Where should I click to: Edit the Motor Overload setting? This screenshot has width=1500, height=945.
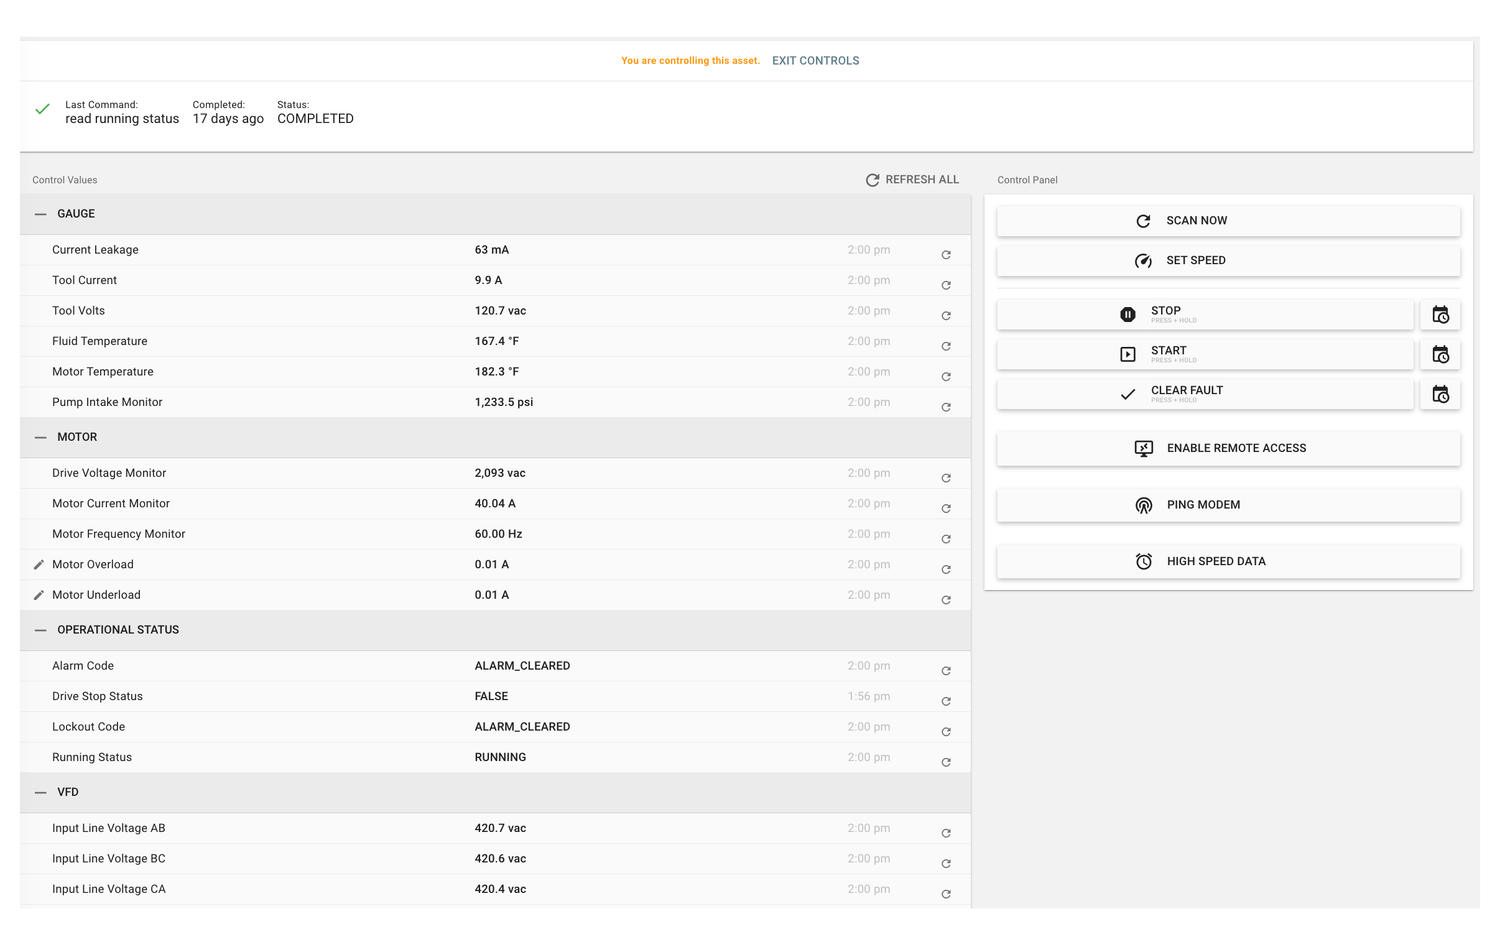[38, 564]
